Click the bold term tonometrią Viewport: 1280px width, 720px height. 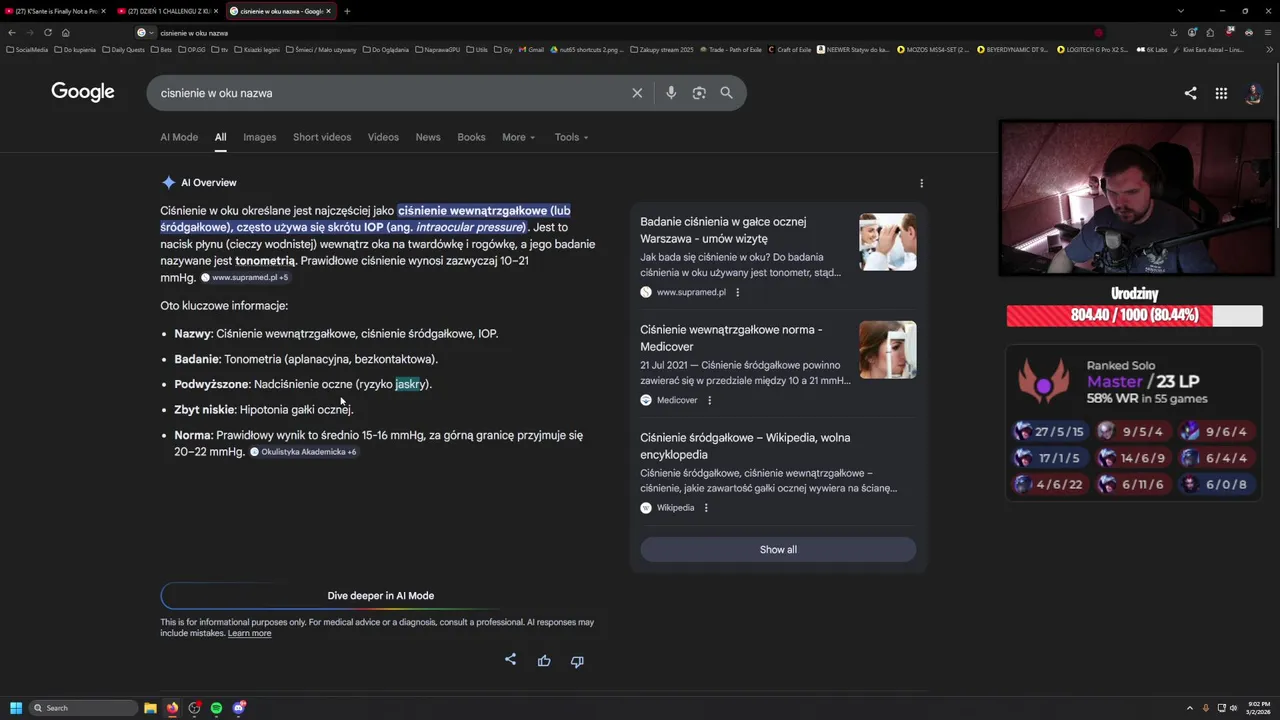tap(265, 261)
